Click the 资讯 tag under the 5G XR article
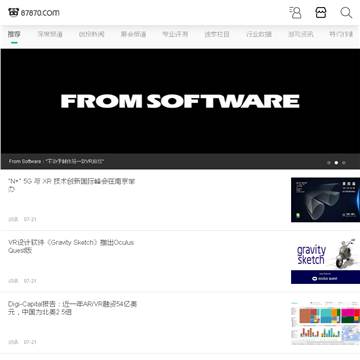360x360 pixels. click(x=13, y=219)
